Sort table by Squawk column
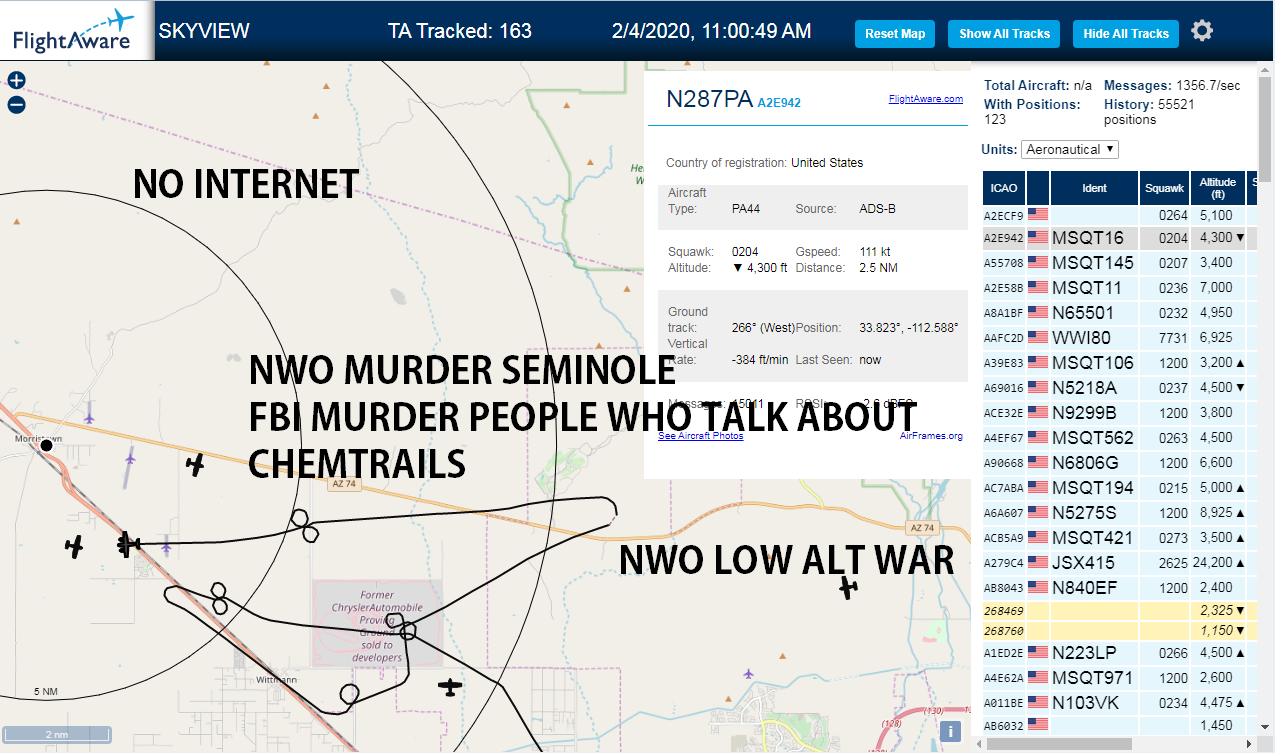Screen dimensions: 1275x753 point(1164,188)
